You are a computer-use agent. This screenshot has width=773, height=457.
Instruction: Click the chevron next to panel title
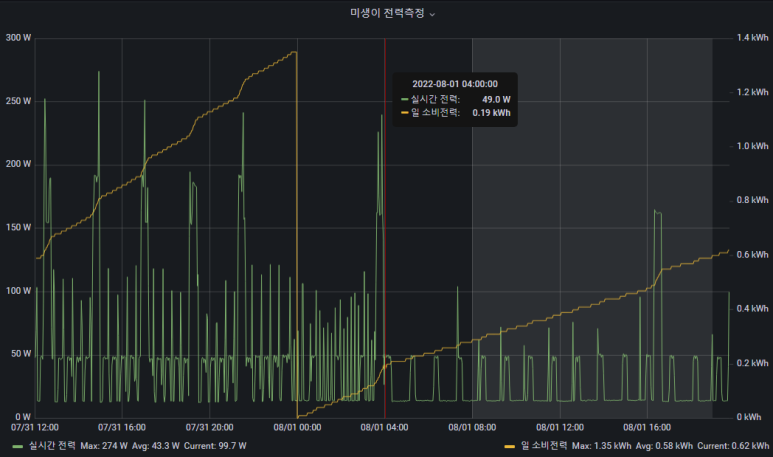(432, 15)
